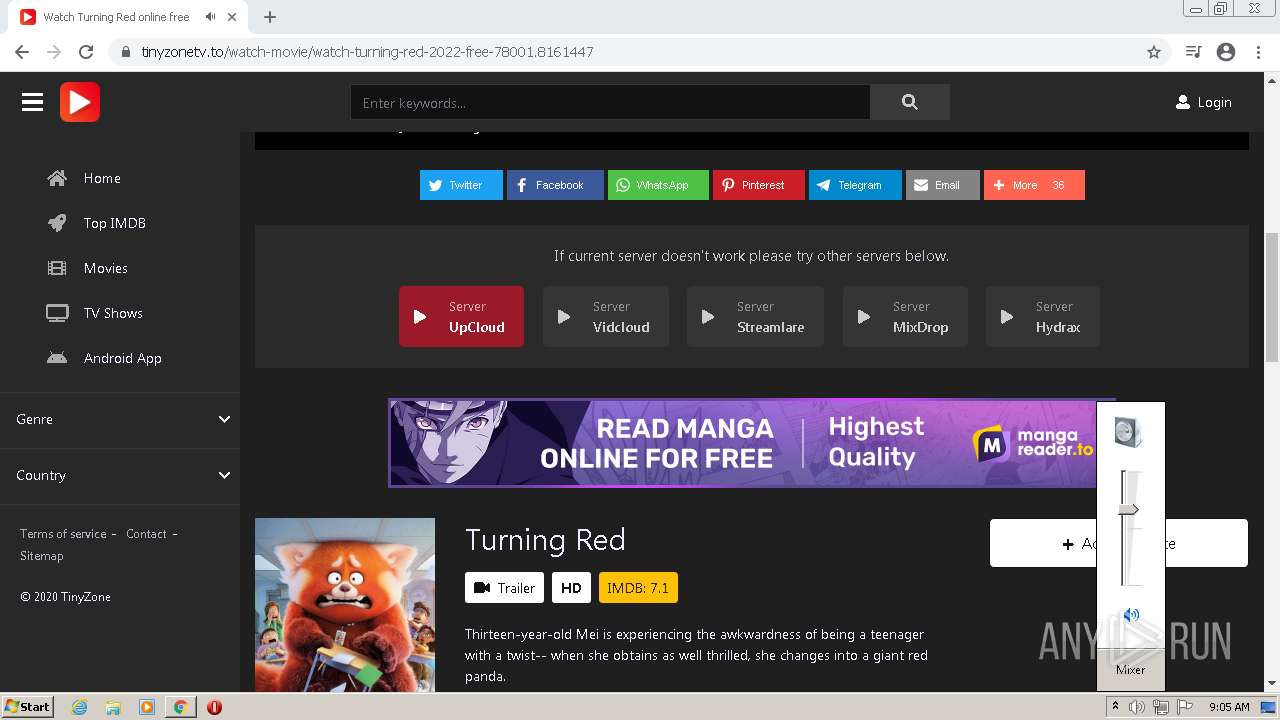Share on Facebook
Image resolution: width=1280 pixels, height=720 pixels.
point(555,185)
